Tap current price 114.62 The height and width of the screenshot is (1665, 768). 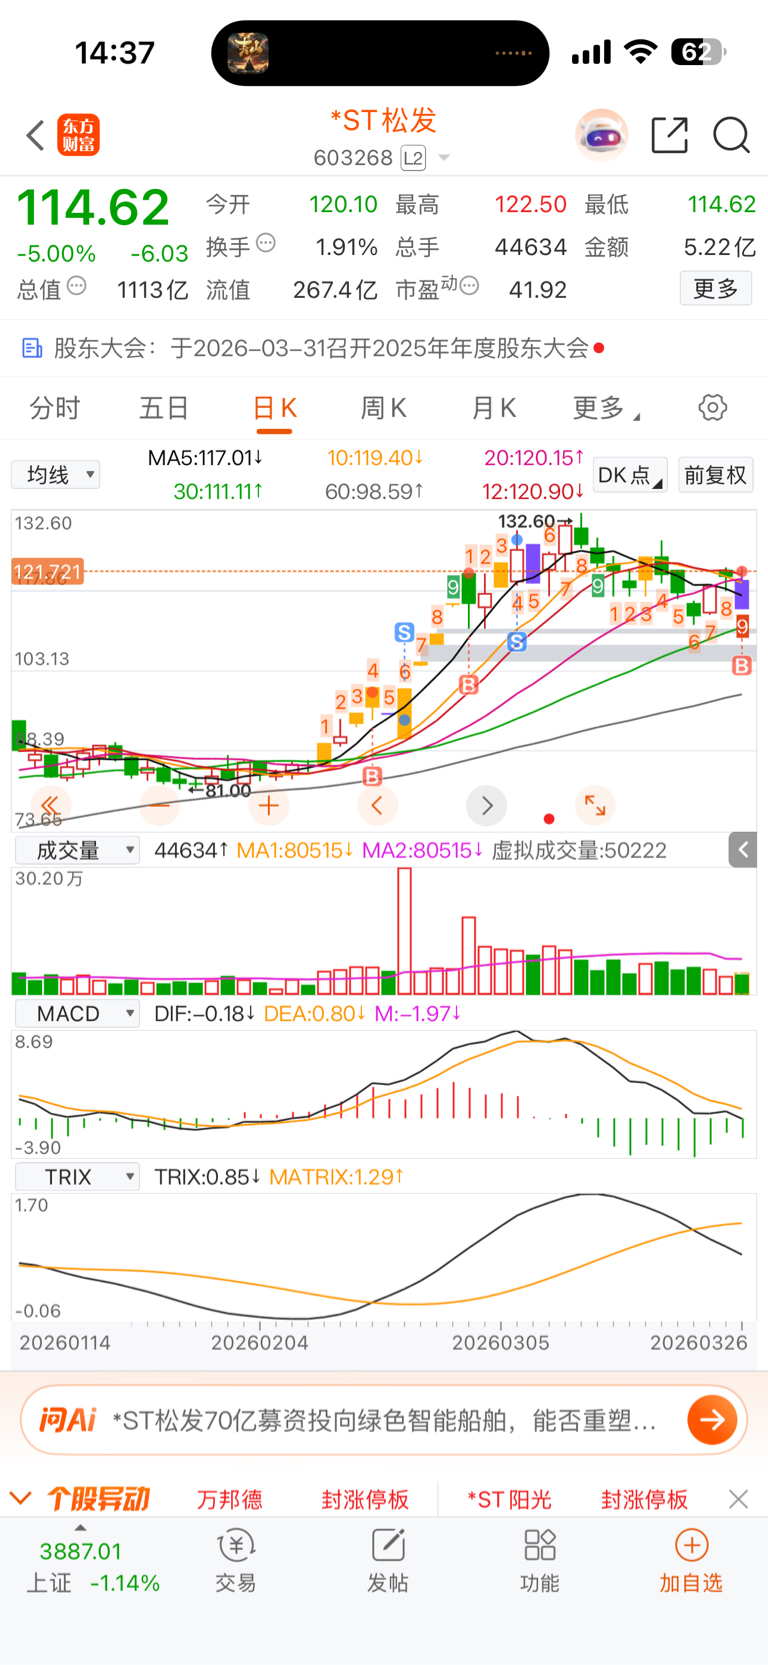[93, 208]
